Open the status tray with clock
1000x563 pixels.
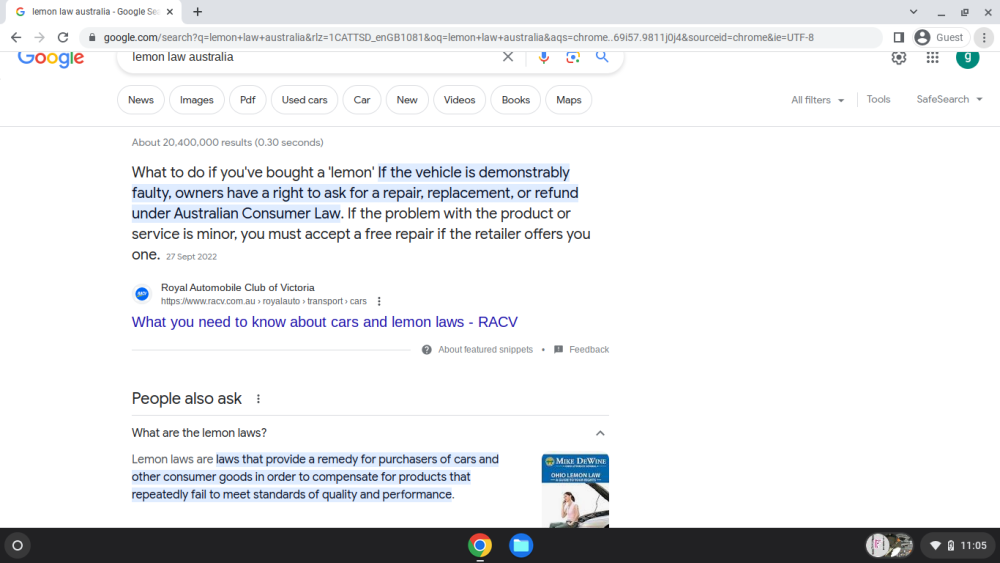pos(958,545)
